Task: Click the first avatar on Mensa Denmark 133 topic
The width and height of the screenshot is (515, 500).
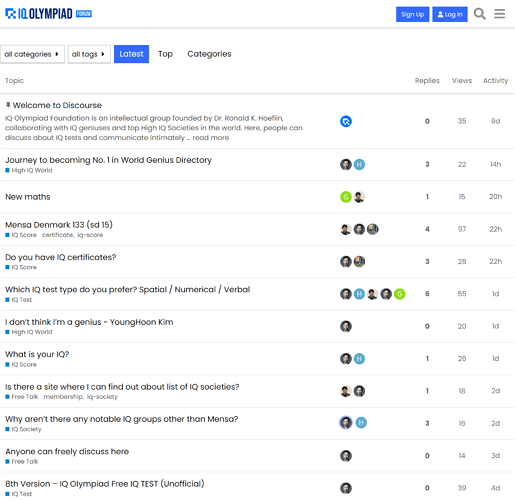Action: pos(346,229)
